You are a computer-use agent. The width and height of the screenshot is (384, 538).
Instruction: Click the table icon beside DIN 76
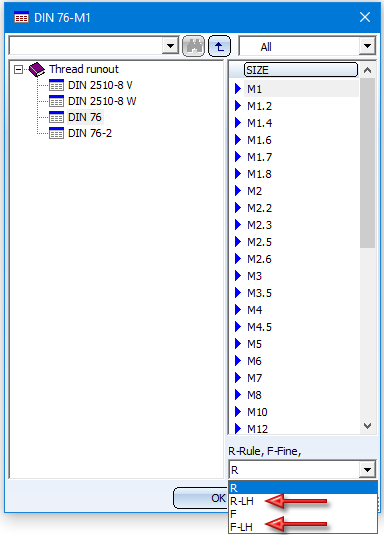point(56,117)
